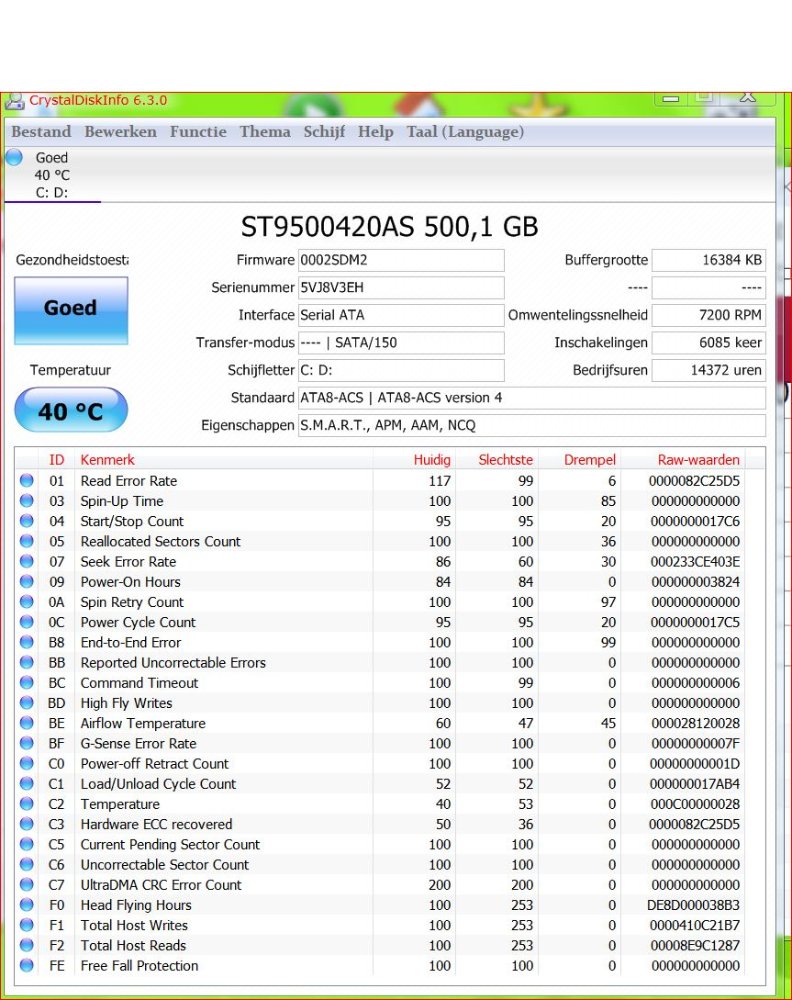Click the Serienummer field value
792x1000 pixels.
[x=400, y=288]
